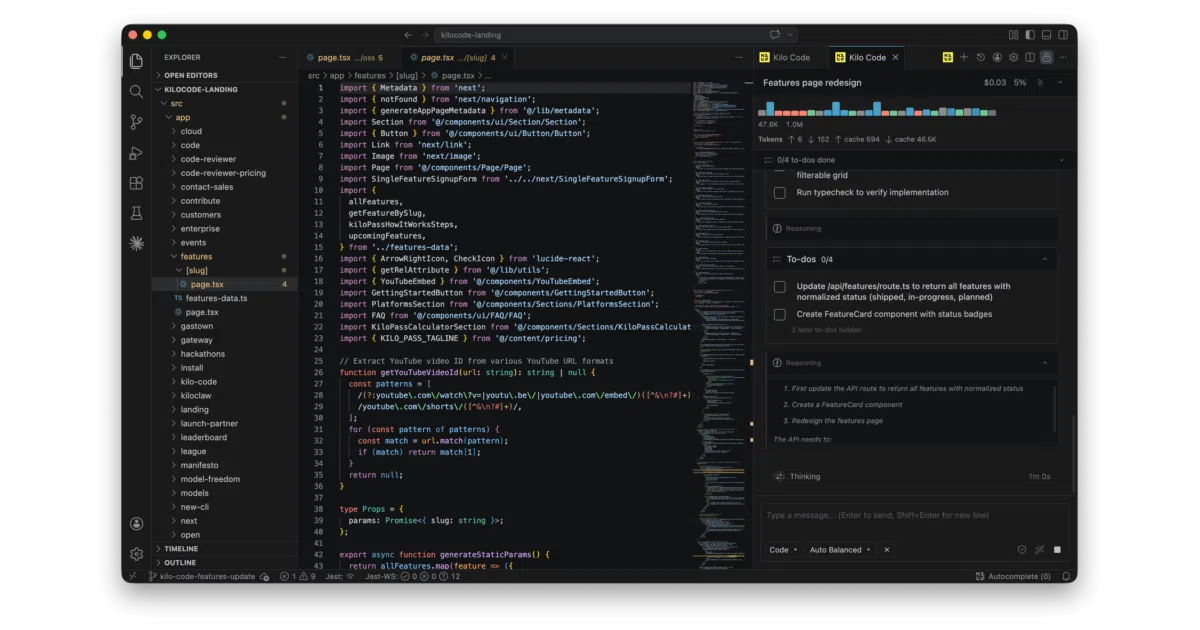Check 'Create FeatureCard component' to-do checkbox
This screenshot has height=630, width=1200.
tap(780, 314)
